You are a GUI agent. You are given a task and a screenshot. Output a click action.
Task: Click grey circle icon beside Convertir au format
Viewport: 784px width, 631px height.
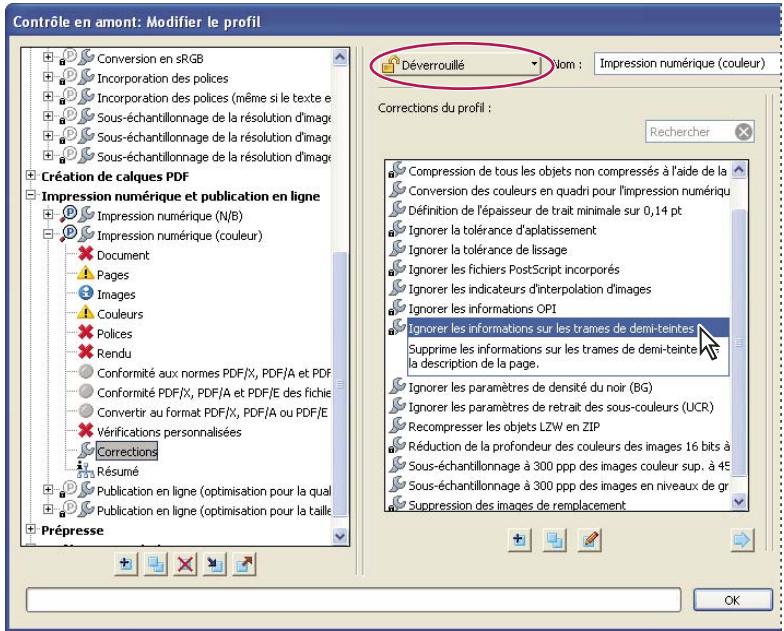(x=86, y=411)
